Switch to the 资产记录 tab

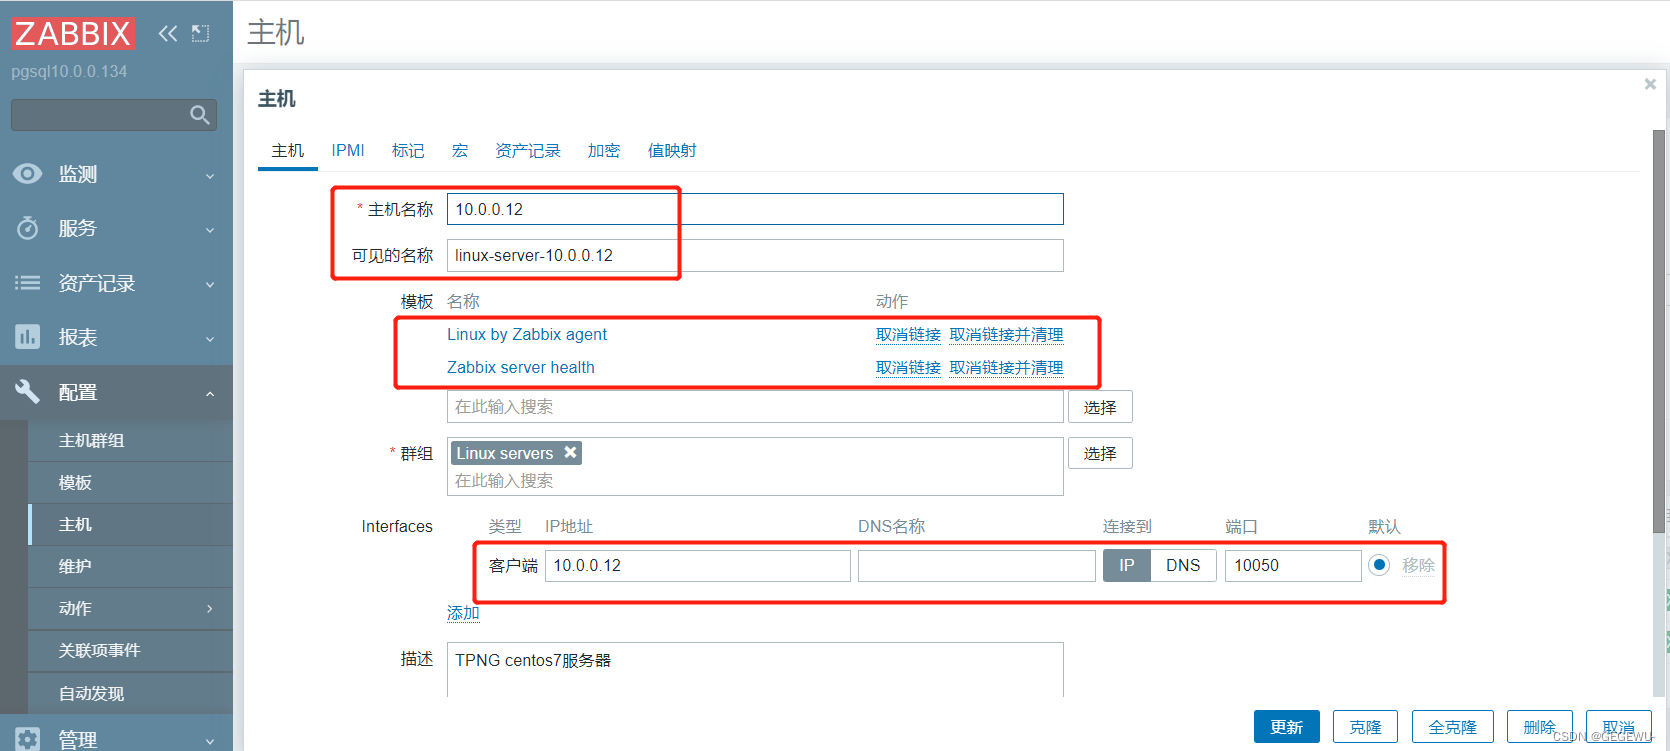(x=528, y=150)
